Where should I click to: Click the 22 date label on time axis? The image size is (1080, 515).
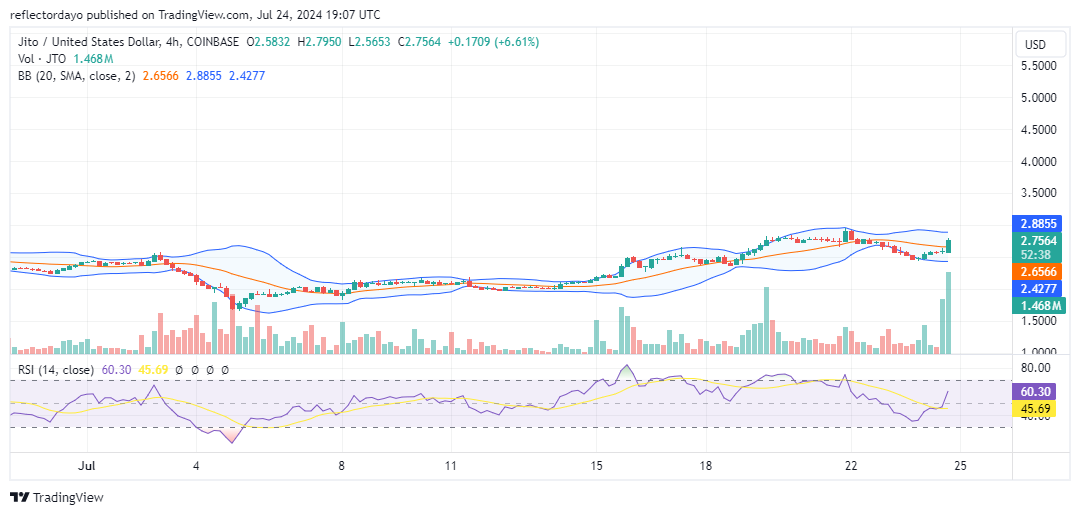click(x=851, y=465)
